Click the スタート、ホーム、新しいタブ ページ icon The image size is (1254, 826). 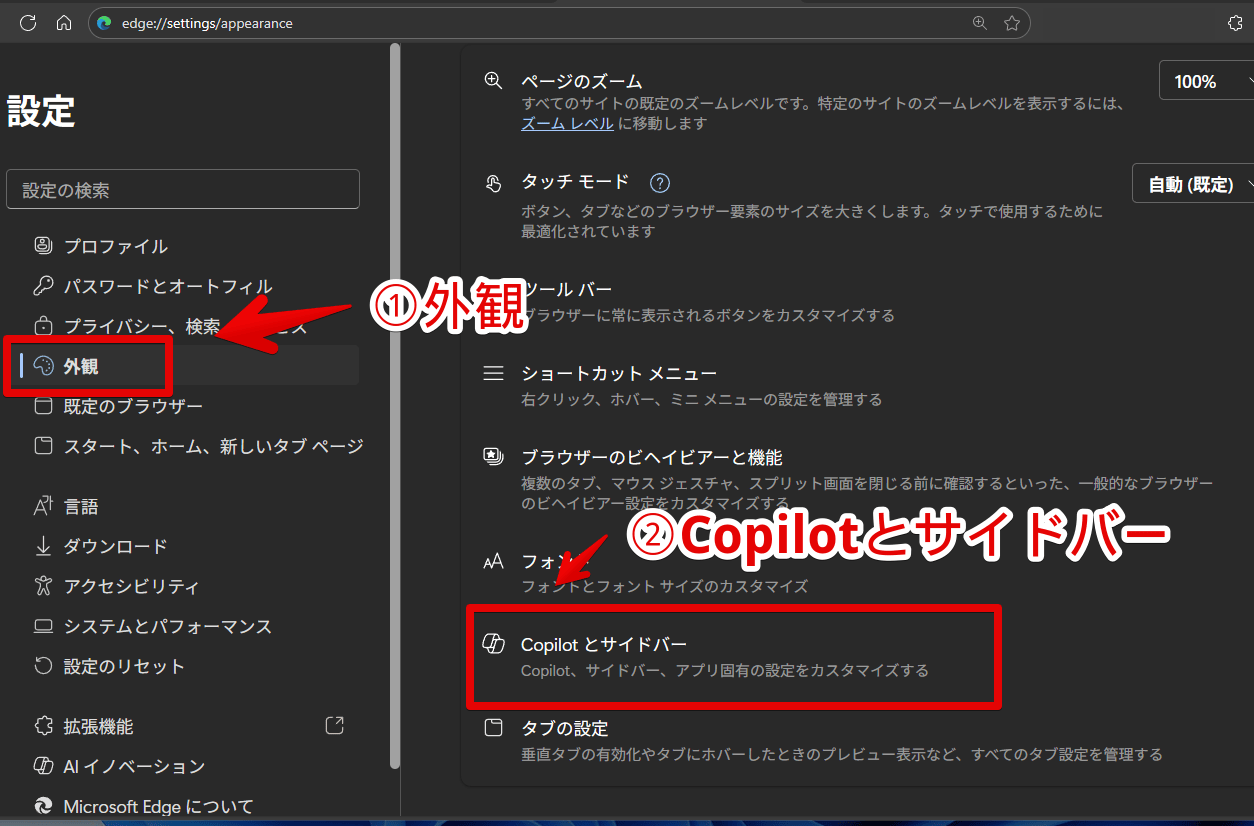click(x=43, y=446)
